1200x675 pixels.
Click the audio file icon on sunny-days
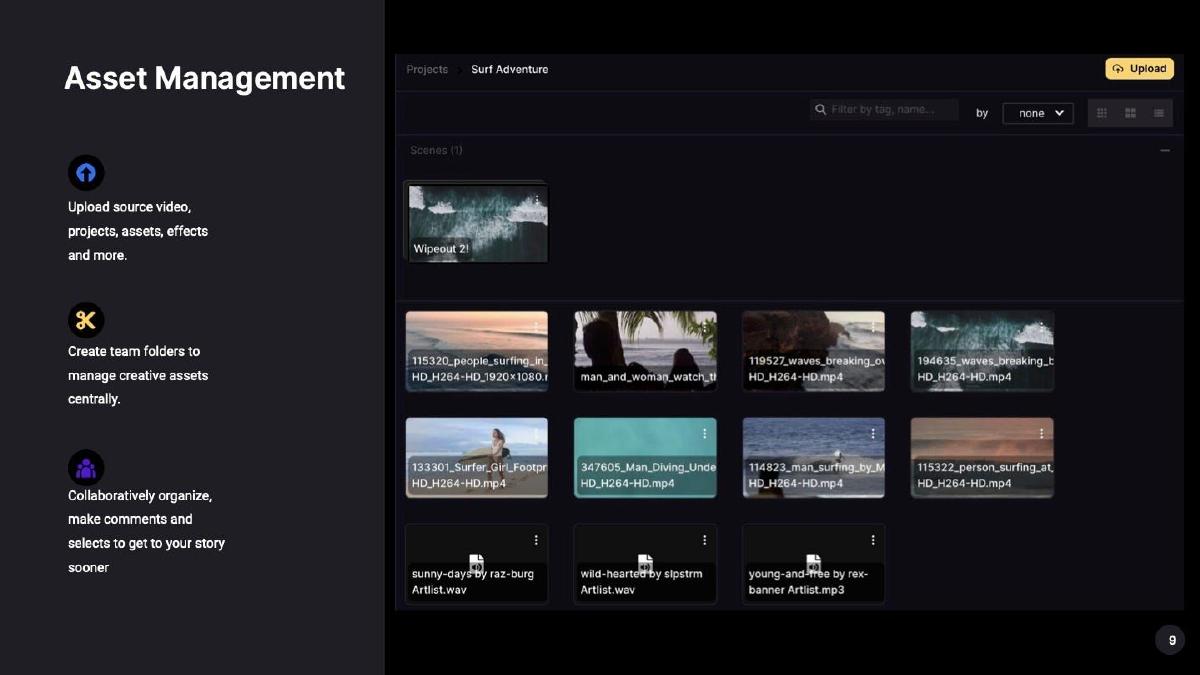click(477, 563)
